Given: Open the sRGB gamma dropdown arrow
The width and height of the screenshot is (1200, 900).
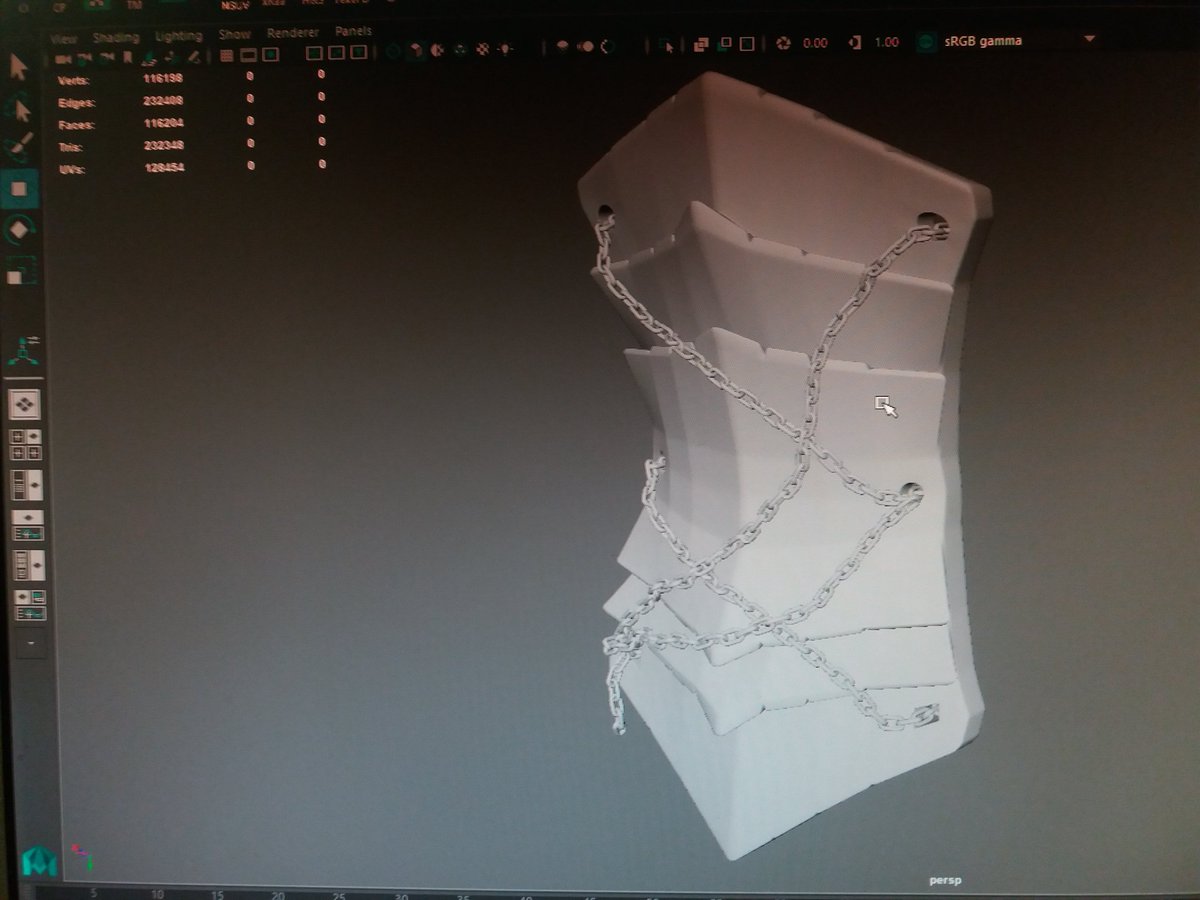Looking at the screenshot, I should pos(1089,39).
